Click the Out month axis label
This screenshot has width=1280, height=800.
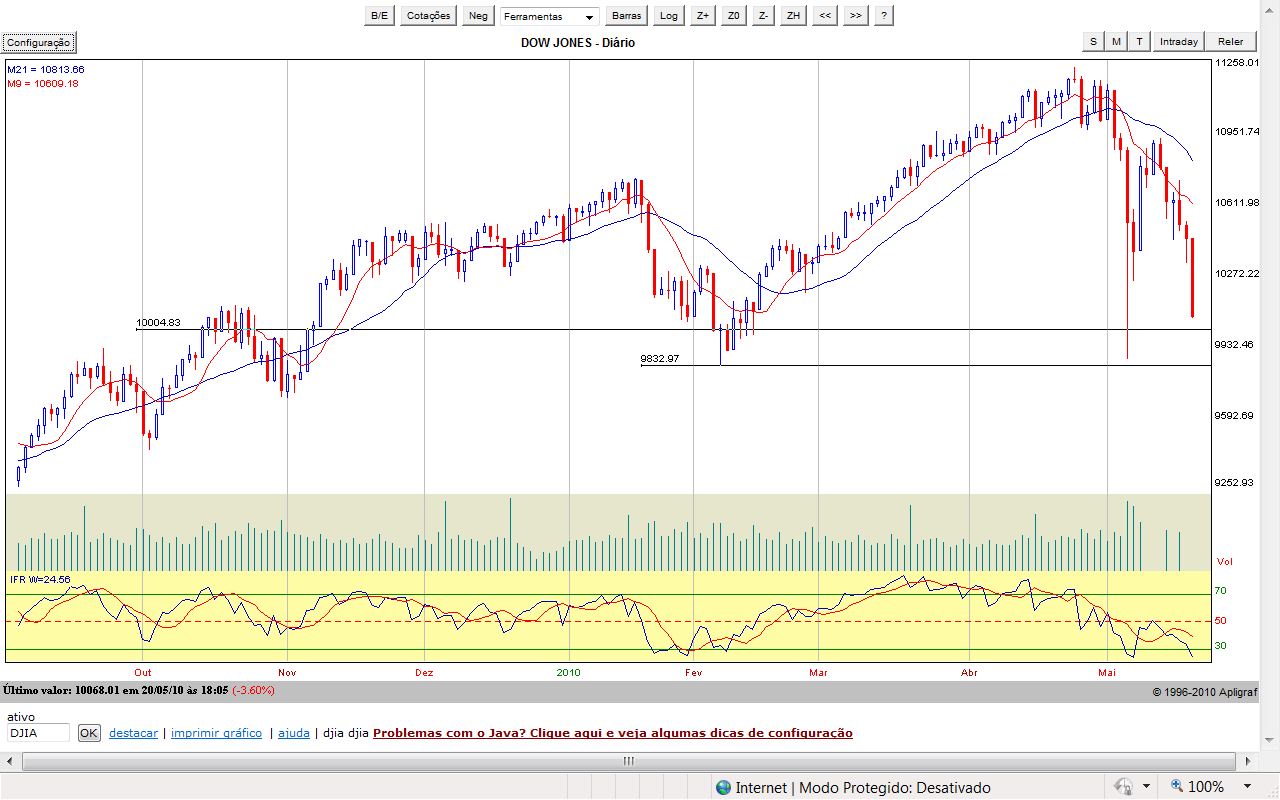tap(143, 672)
